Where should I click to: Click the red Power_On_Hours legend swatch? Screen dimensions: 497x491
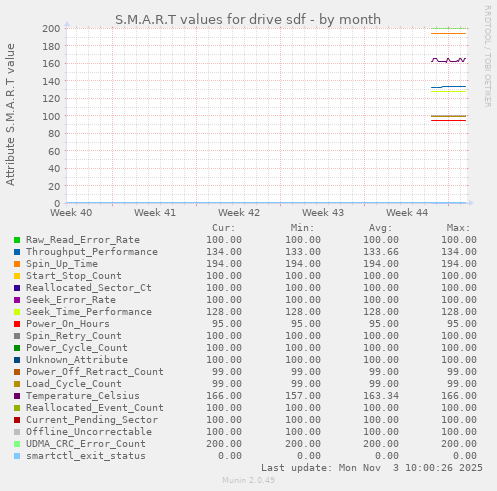tap(17, 324)
